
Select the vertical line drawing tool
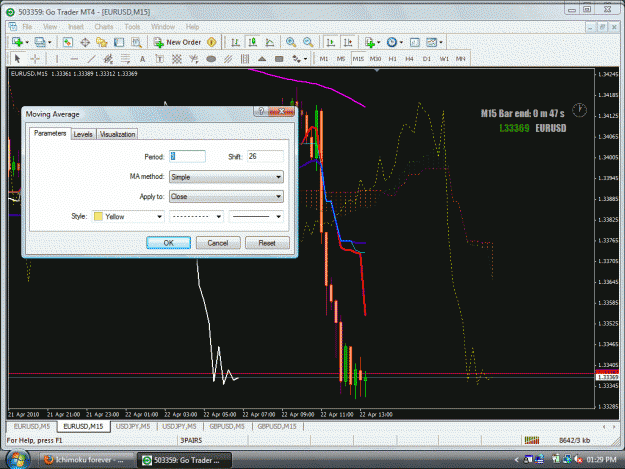click(x=57, y=59)
